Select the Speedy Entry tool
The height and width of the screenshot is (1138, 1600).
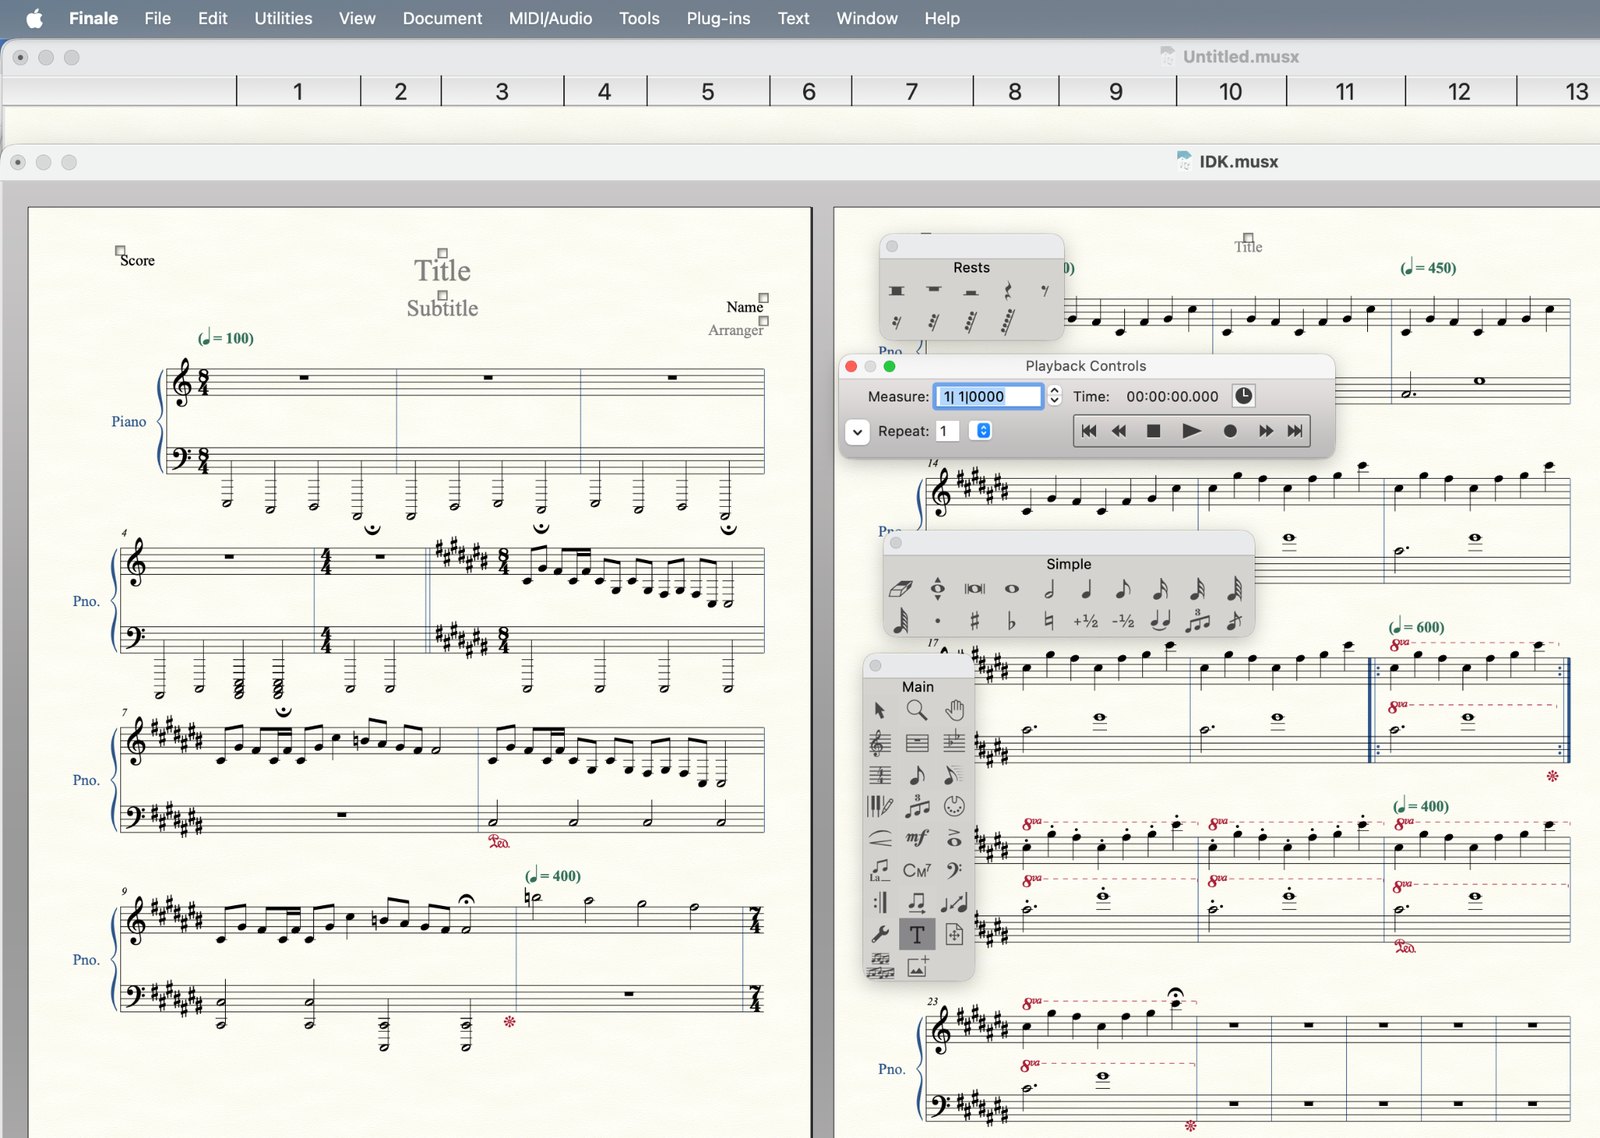pyautogui.click(x=954, y=774)
